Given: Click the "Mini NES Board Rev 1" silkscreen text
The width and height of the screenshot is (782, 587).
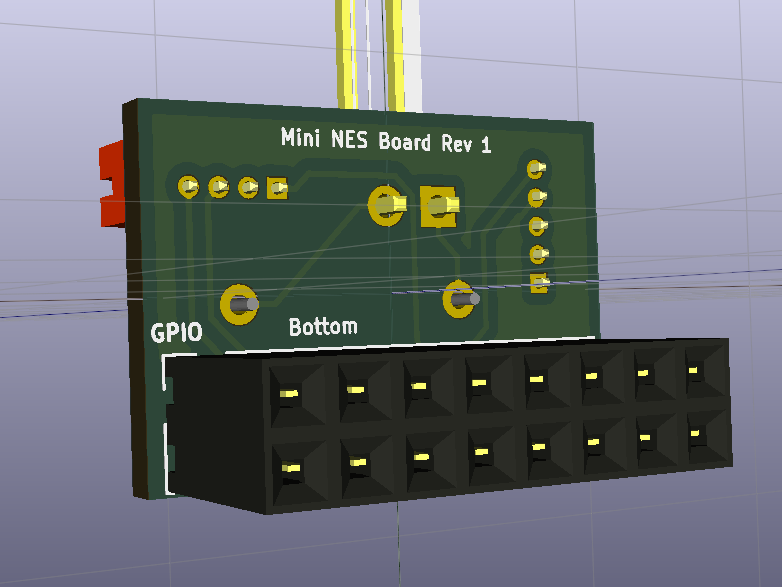Looking at the screenshot, I should coord(386,141).
